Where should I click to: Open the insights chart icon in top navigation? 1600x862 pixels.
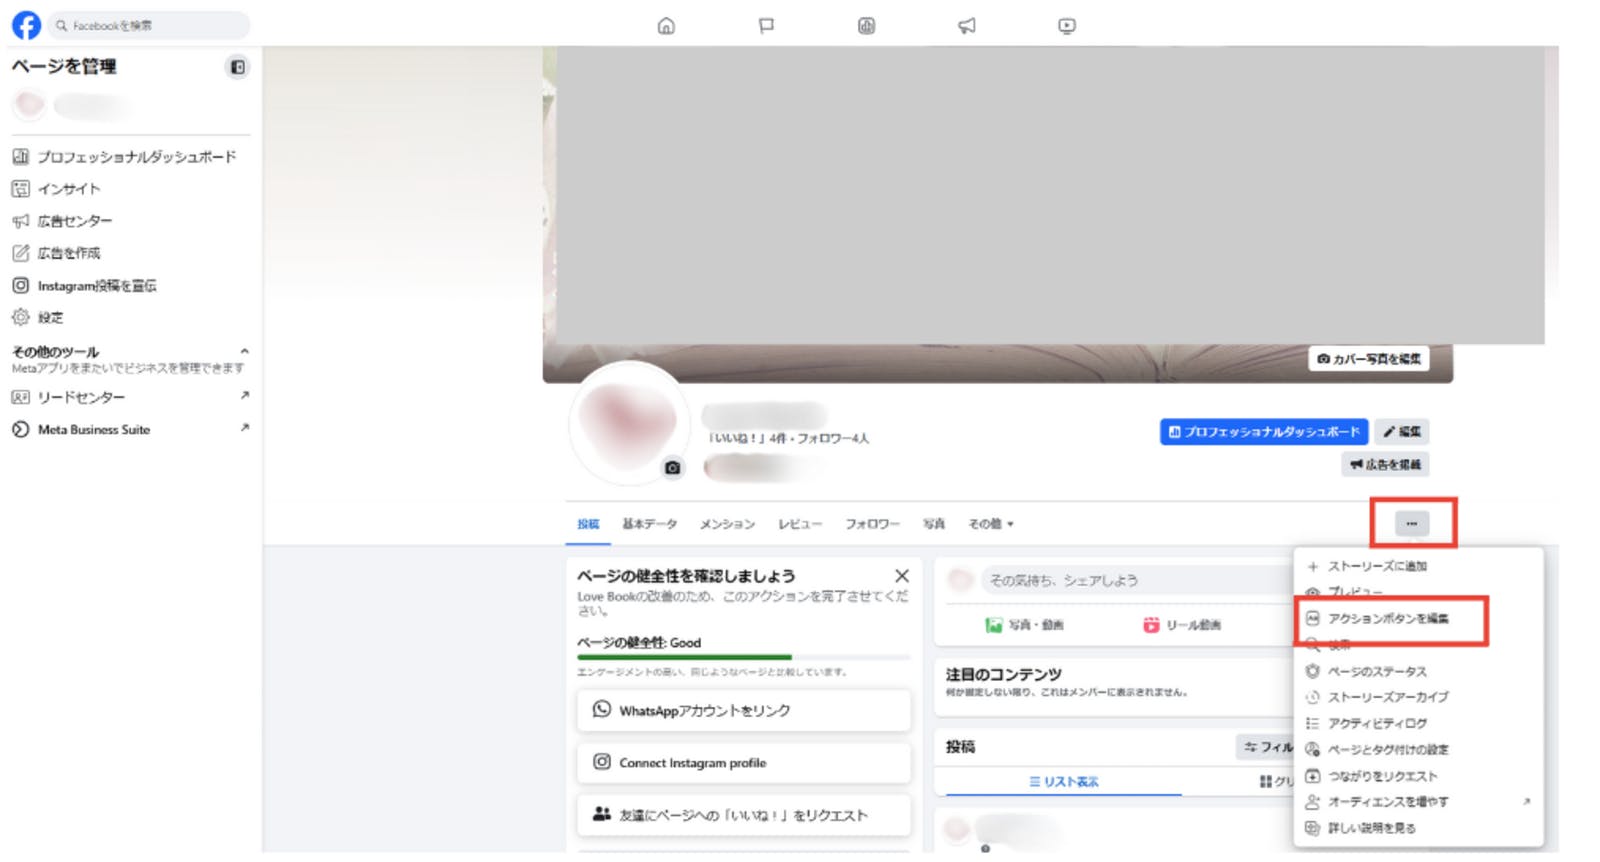pos(866,26)
